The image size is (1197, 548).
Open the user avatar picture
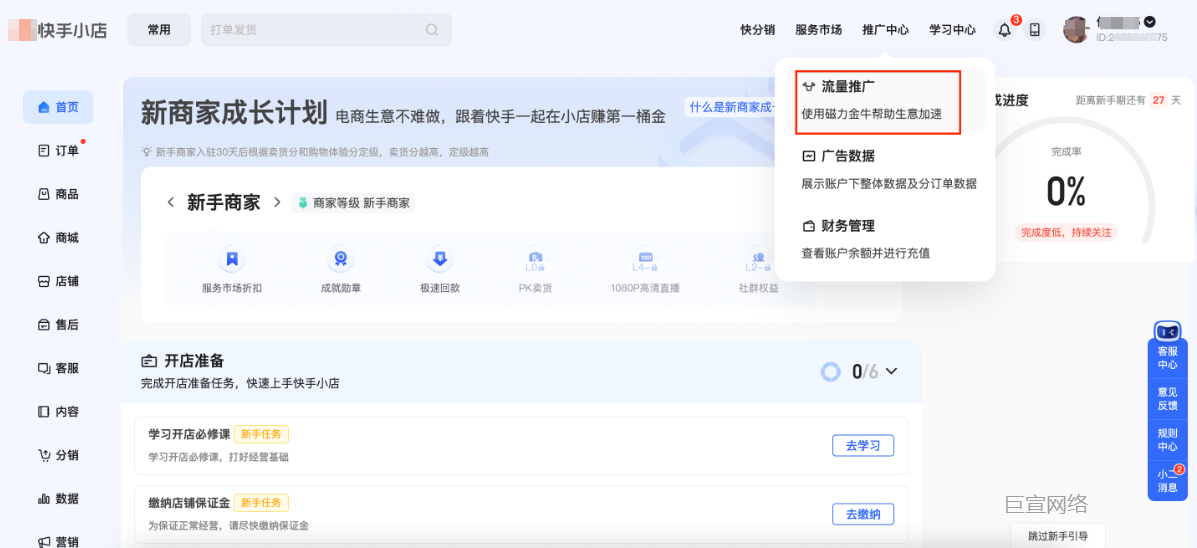(x=1076, y=30)
